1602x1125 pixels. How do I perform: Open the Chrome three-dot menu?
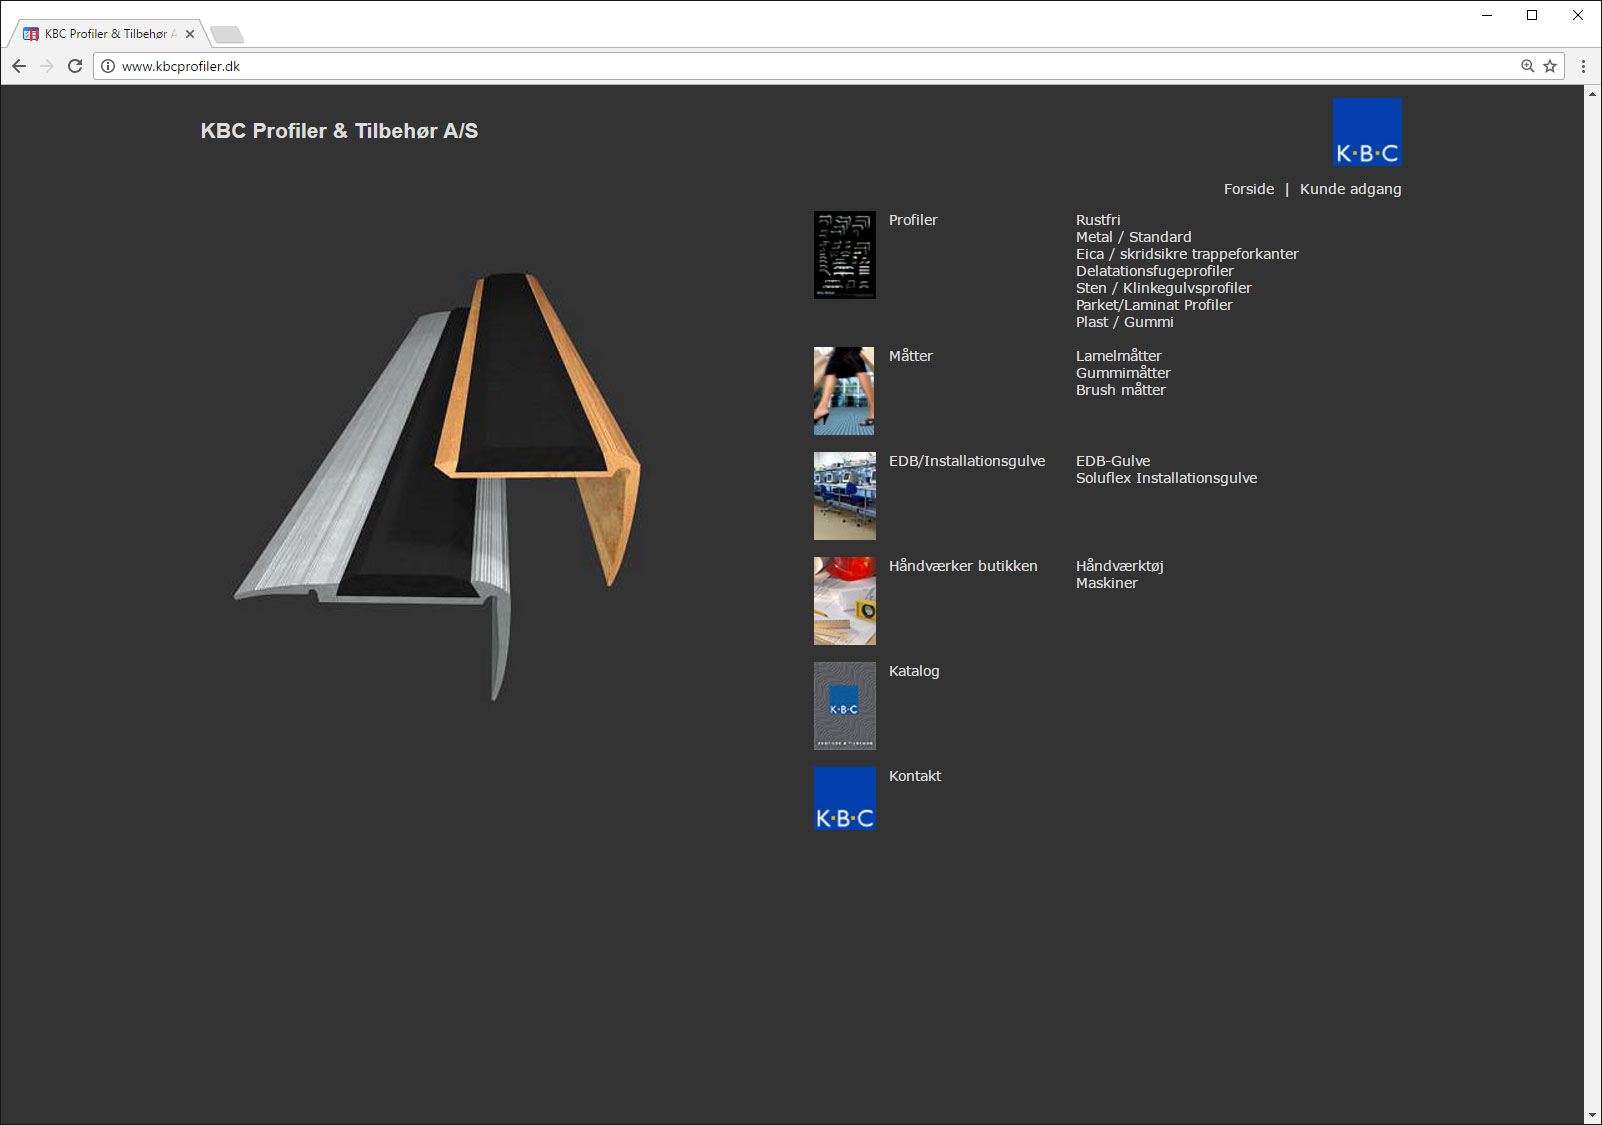click(1583, 66)
